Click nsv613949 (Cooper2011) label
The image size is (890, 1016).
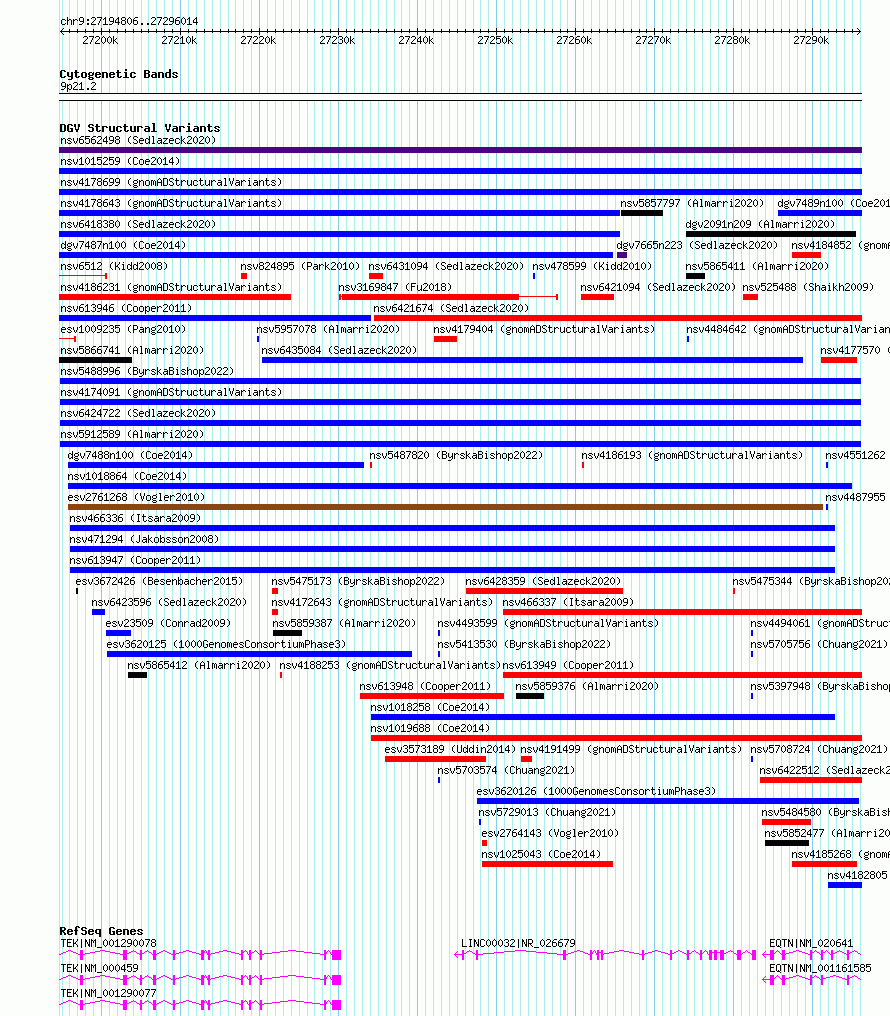pos(569,665)
